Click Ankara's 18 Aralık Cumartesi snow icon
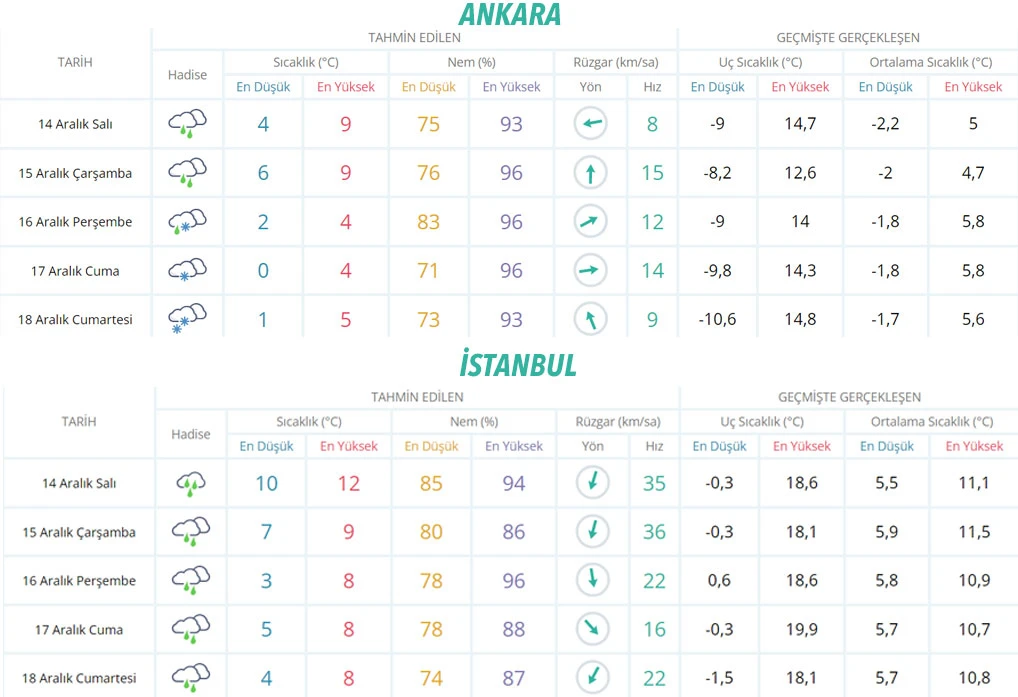The image size is (1018, 697). coord(187,319)
